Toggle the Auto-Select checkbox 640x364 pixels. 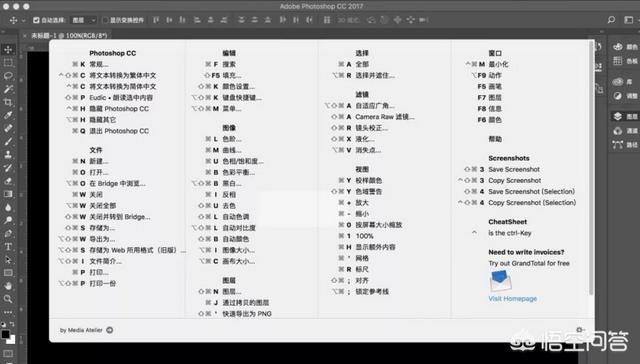click(x=36, y=20)
